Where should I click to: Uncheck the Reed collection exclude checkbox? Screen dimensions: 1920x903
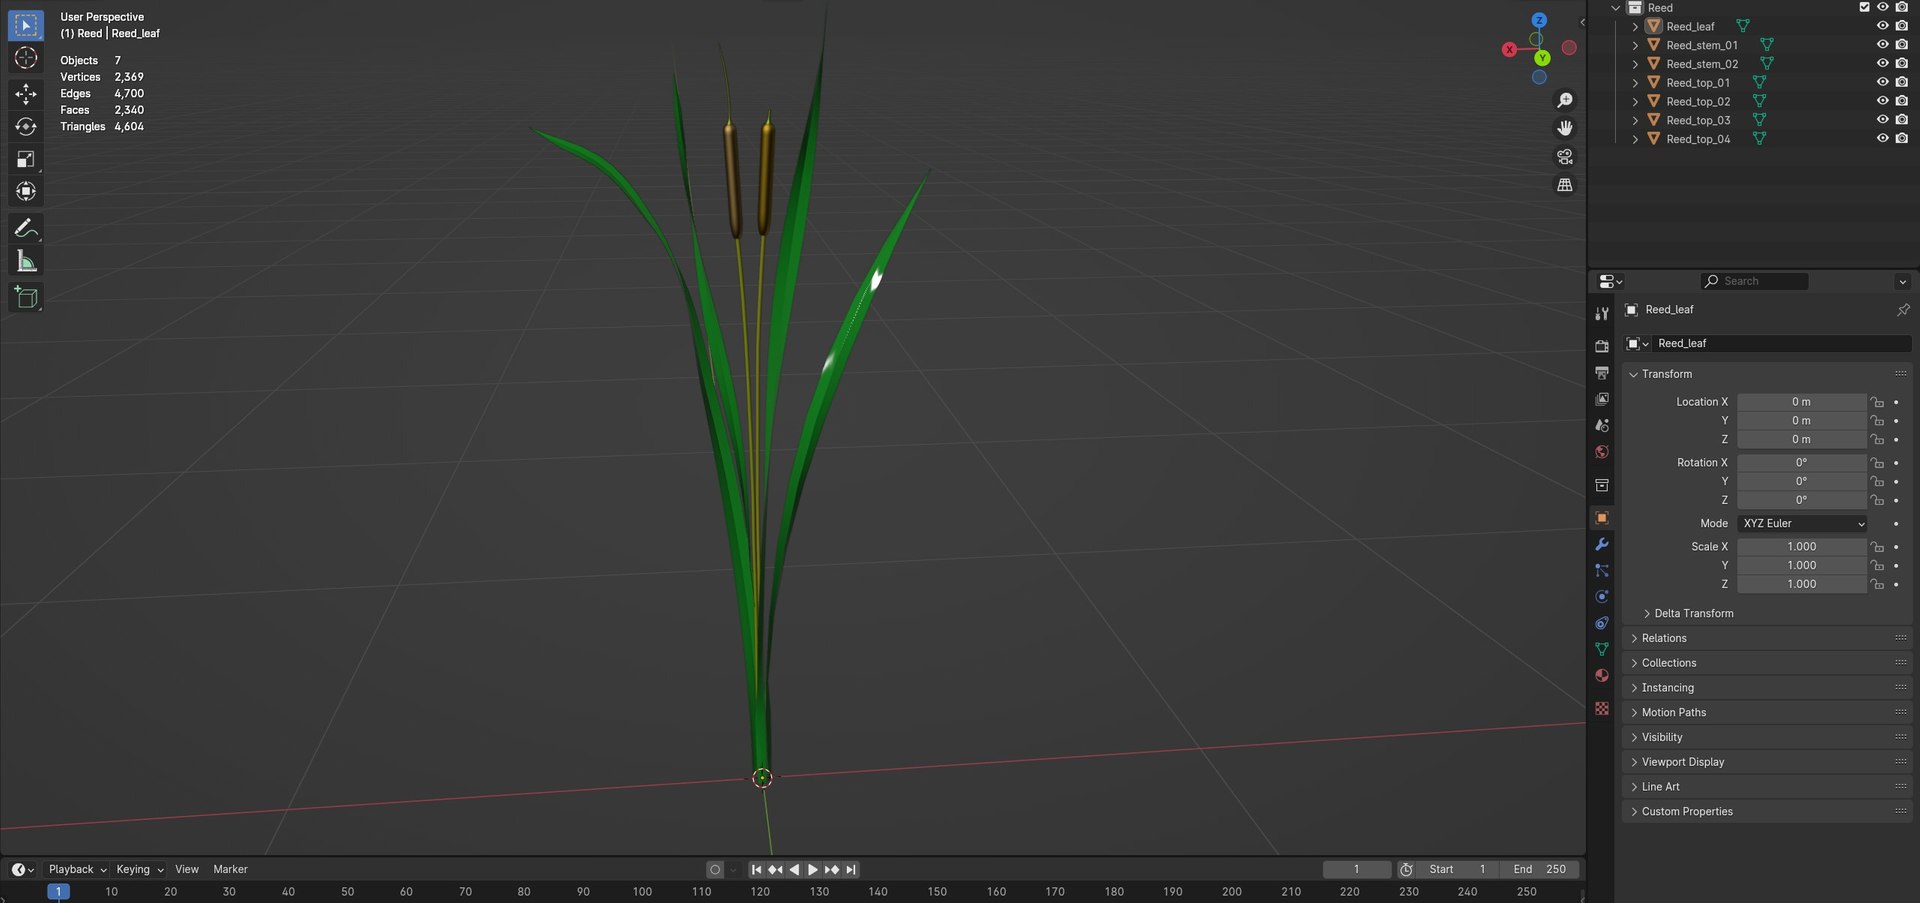tap(1864, 7)
